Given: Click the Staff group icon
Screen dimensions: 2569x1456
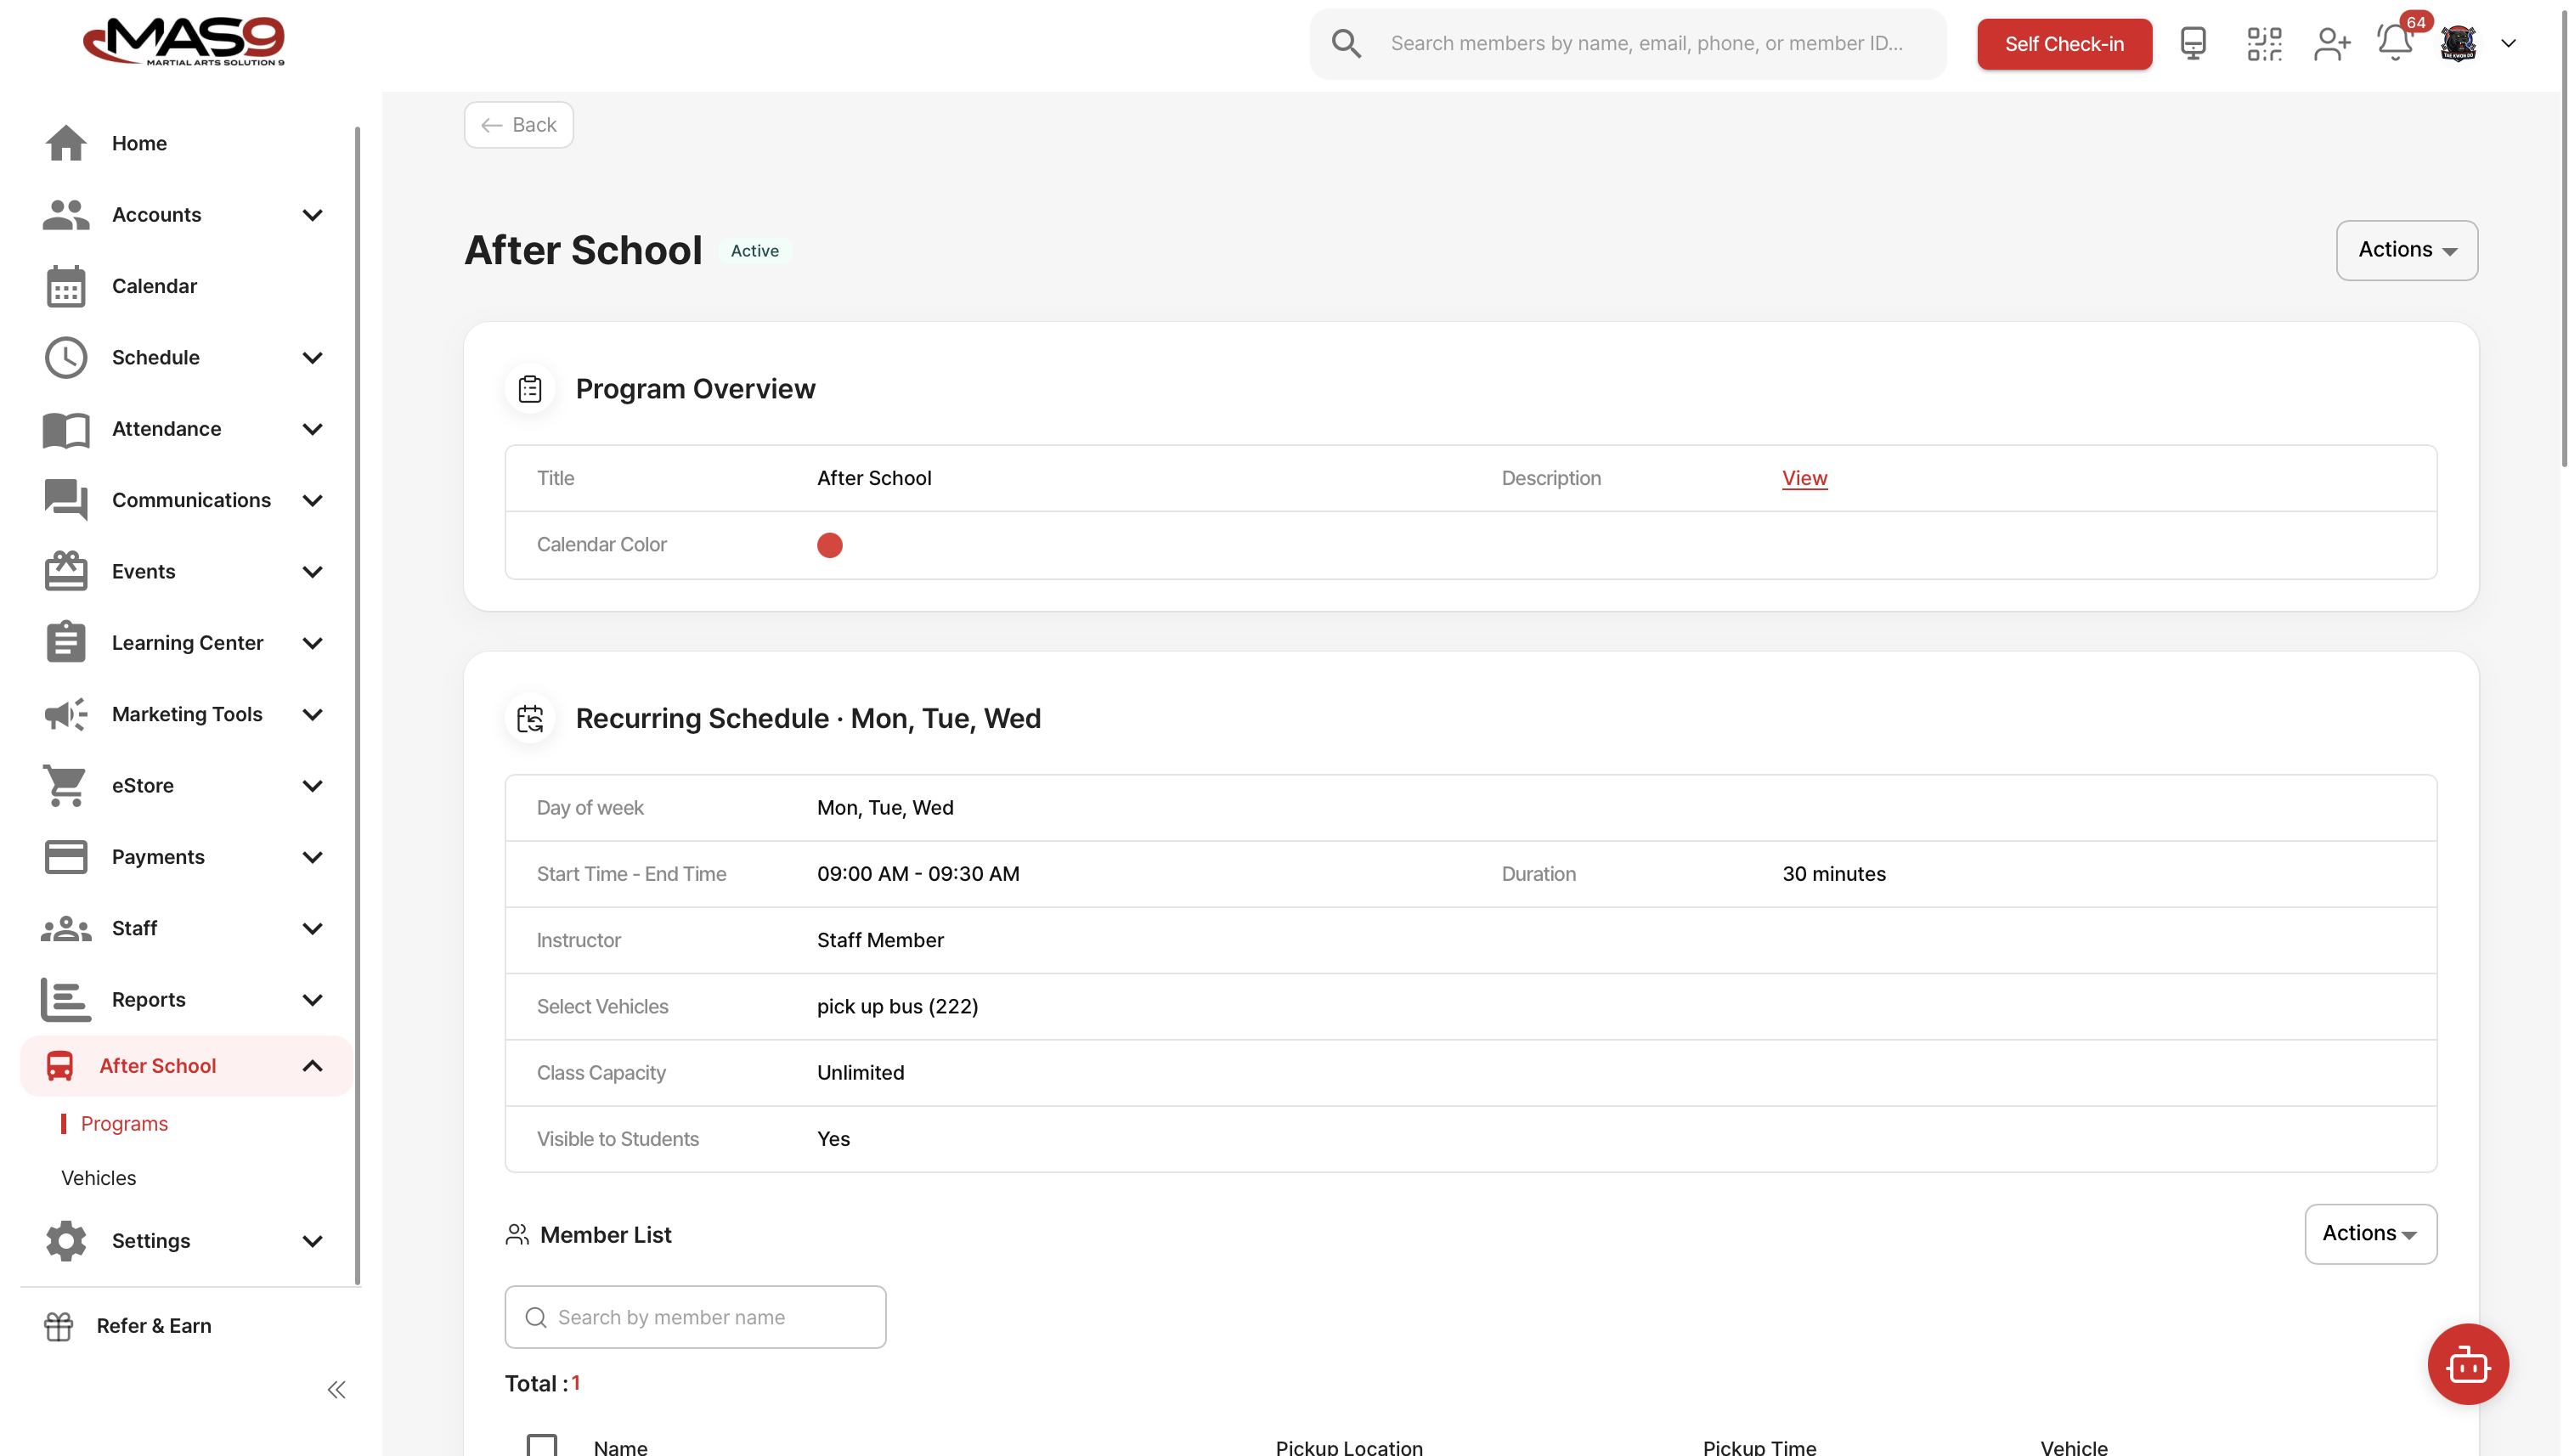Looking at the screenshot, I should [66, 928].
